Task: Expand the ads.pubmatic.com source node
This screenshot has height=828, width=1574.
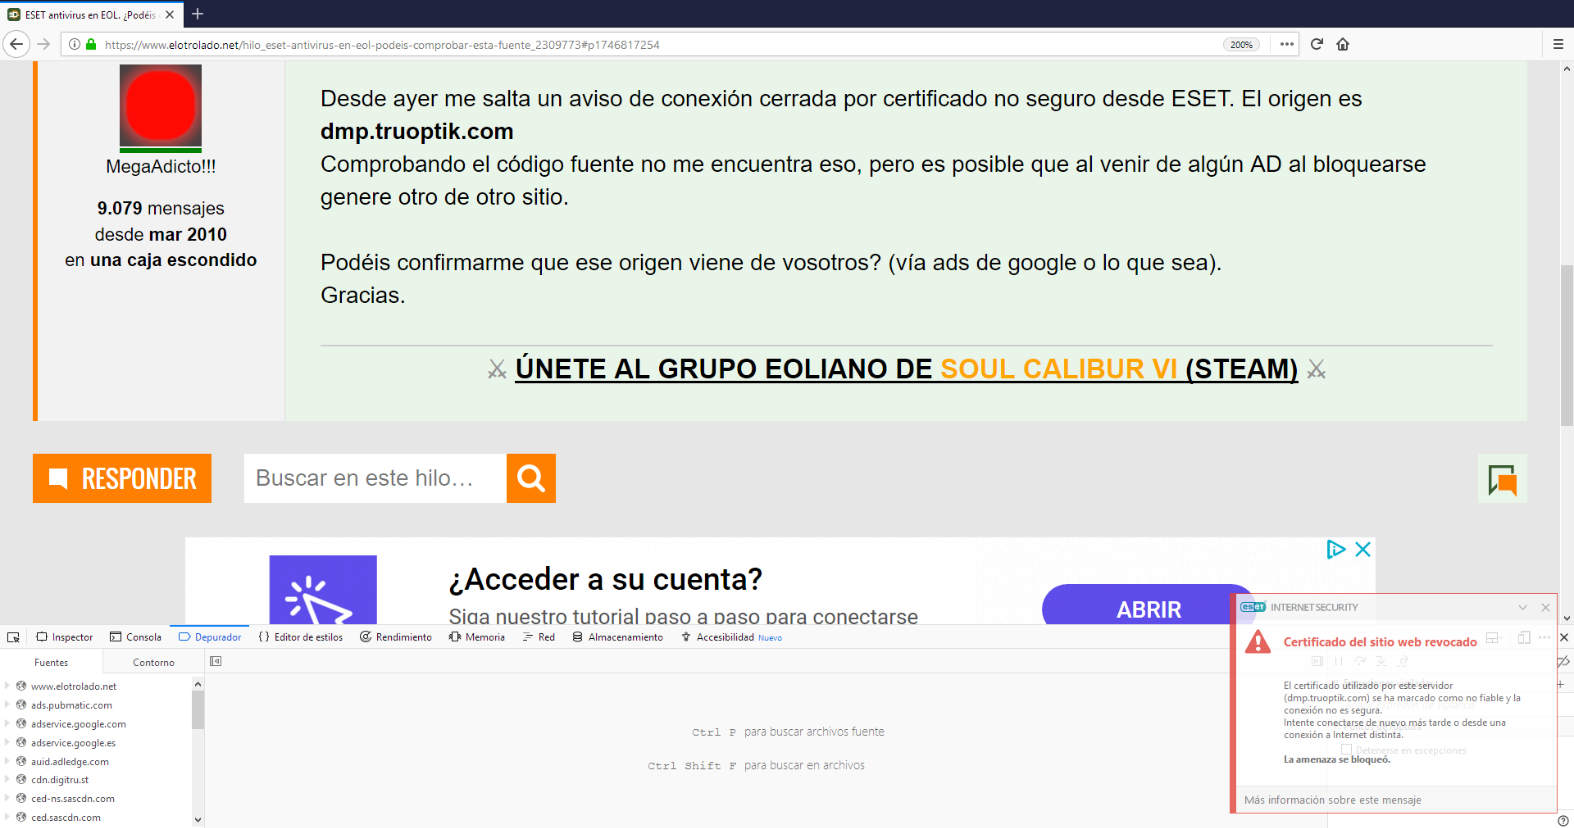Action: pos(7,705)
